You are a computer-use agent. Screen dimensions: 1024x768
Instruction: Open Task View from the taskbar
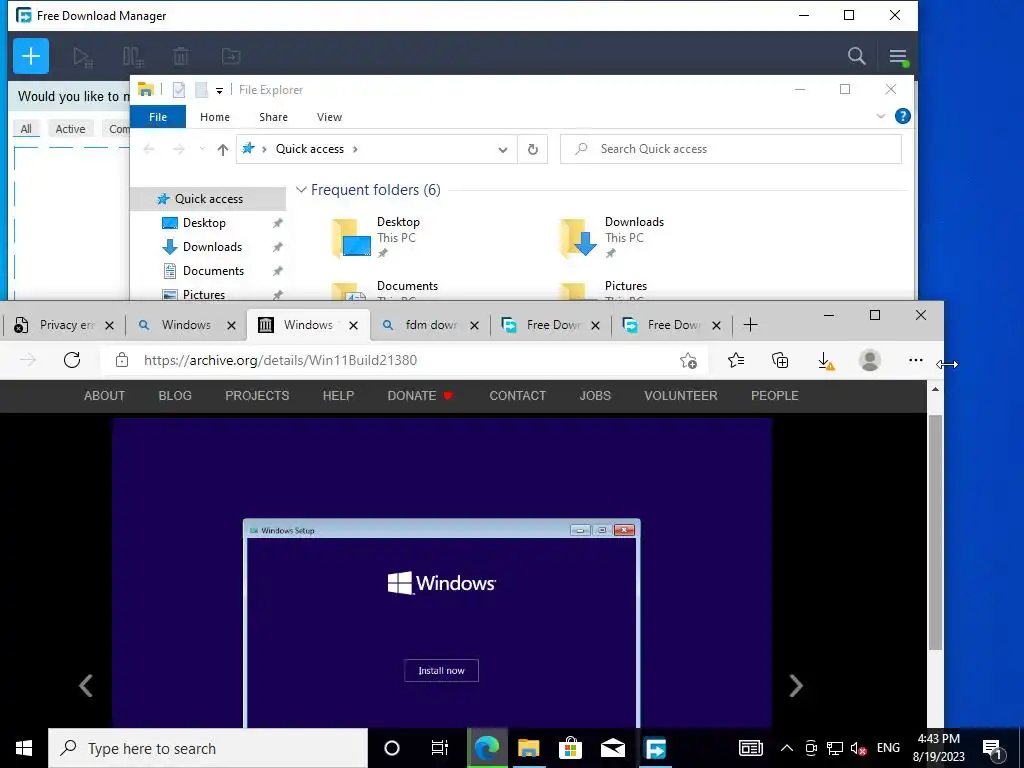click(440, 748)
